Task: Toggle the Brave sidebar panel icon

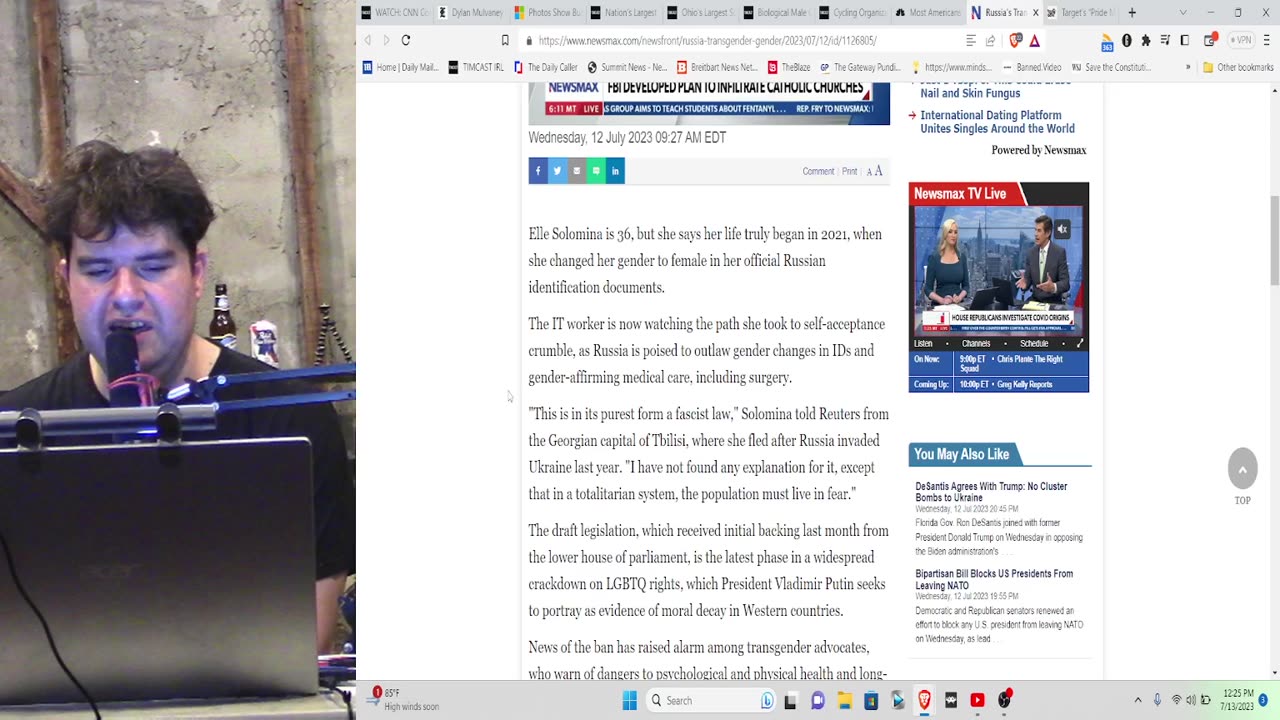Action: tap(1185, 40)
